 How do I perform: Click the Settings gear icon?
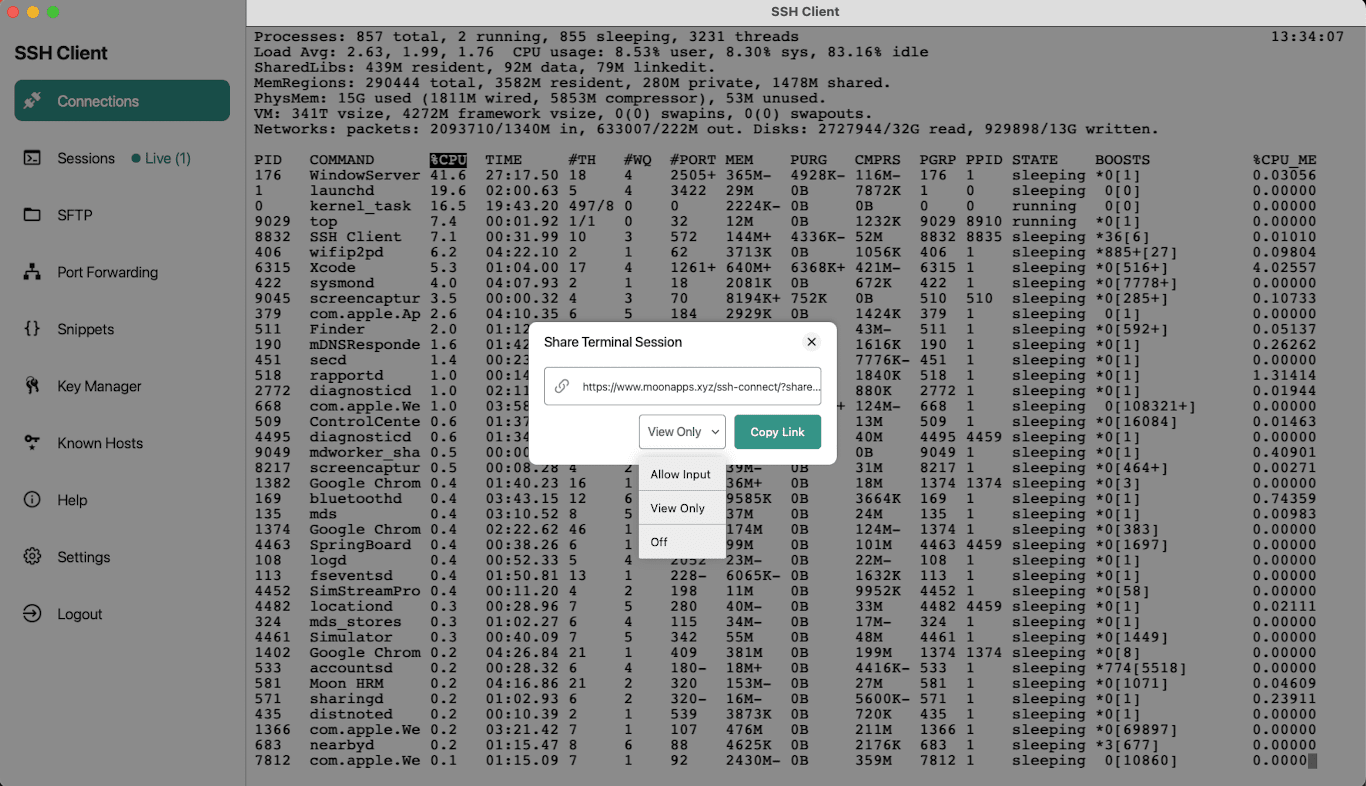tap(32, 557)
